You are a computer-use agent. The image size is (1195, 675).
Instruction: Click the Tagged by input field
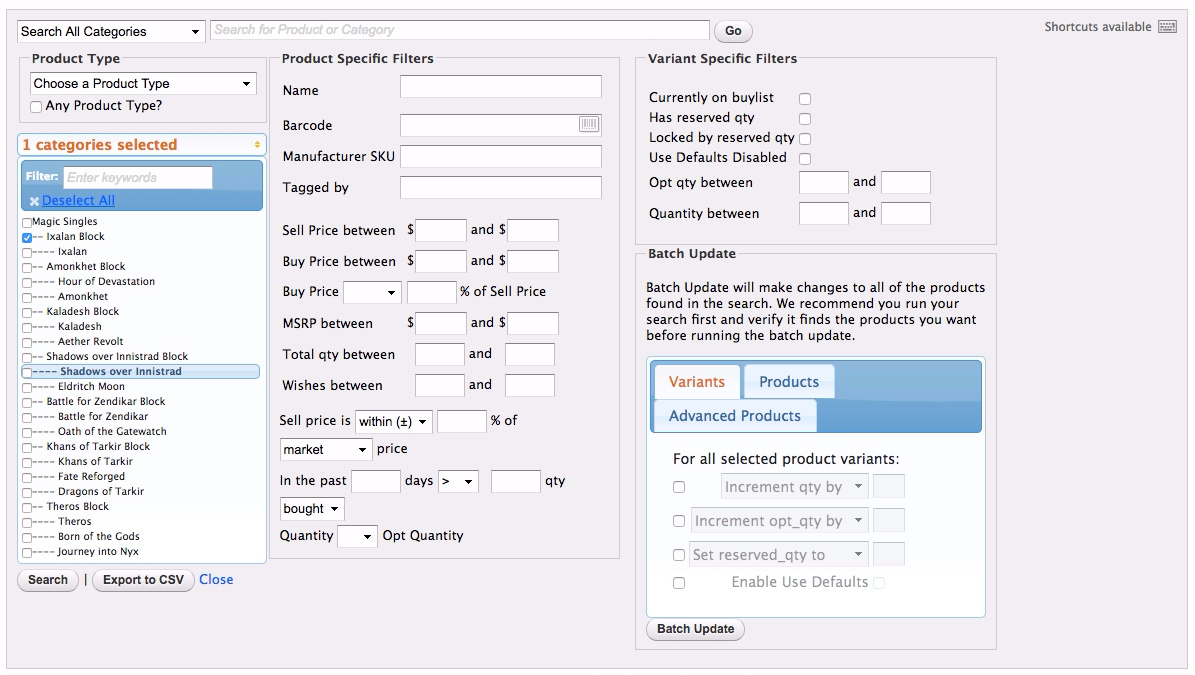[501, 187]
